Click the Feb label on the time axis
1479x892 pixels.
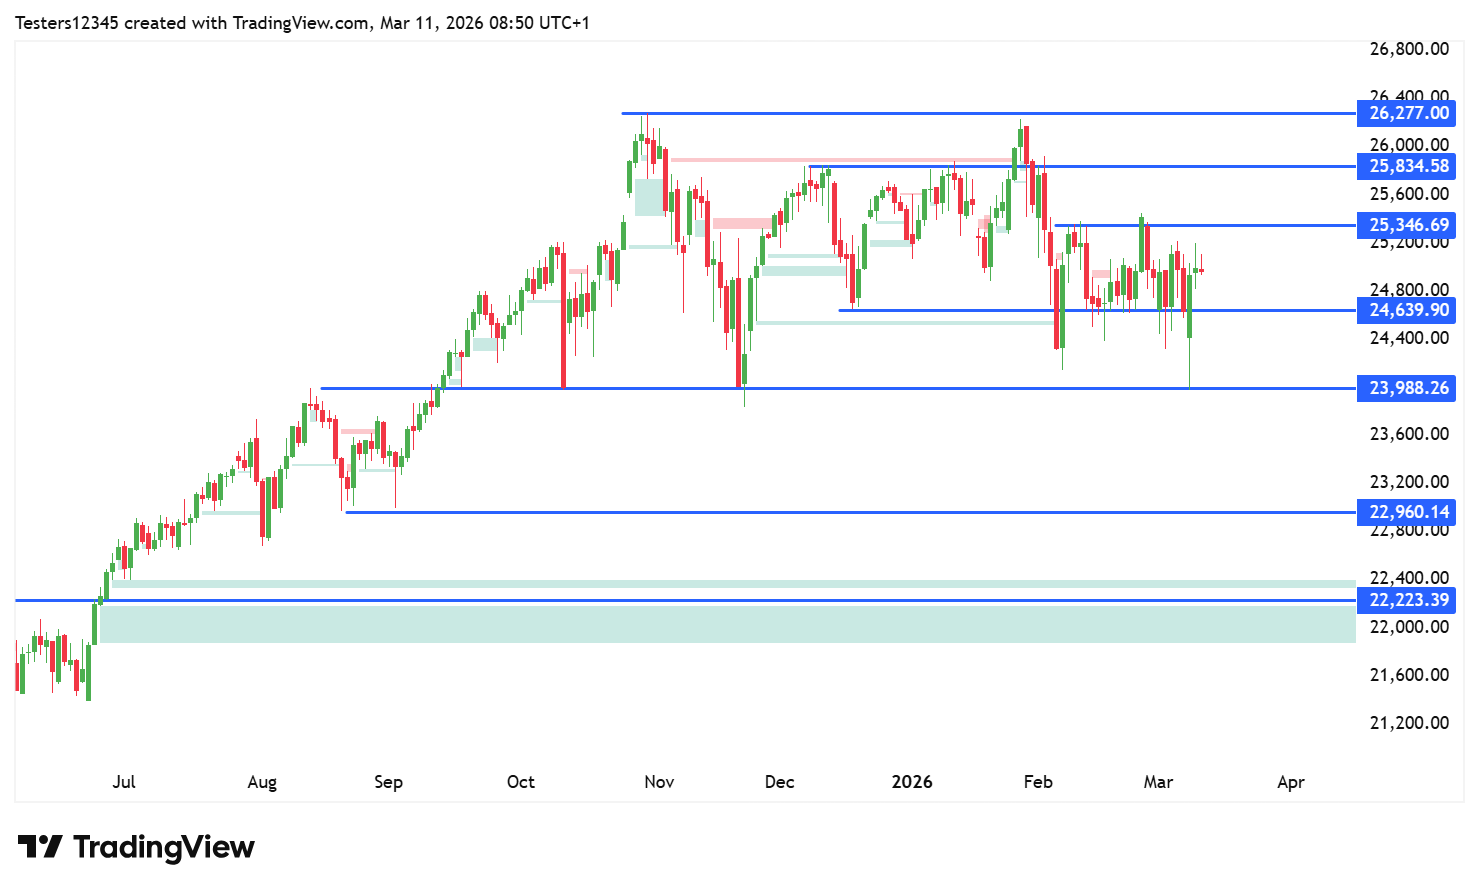tap(1038, 782)
